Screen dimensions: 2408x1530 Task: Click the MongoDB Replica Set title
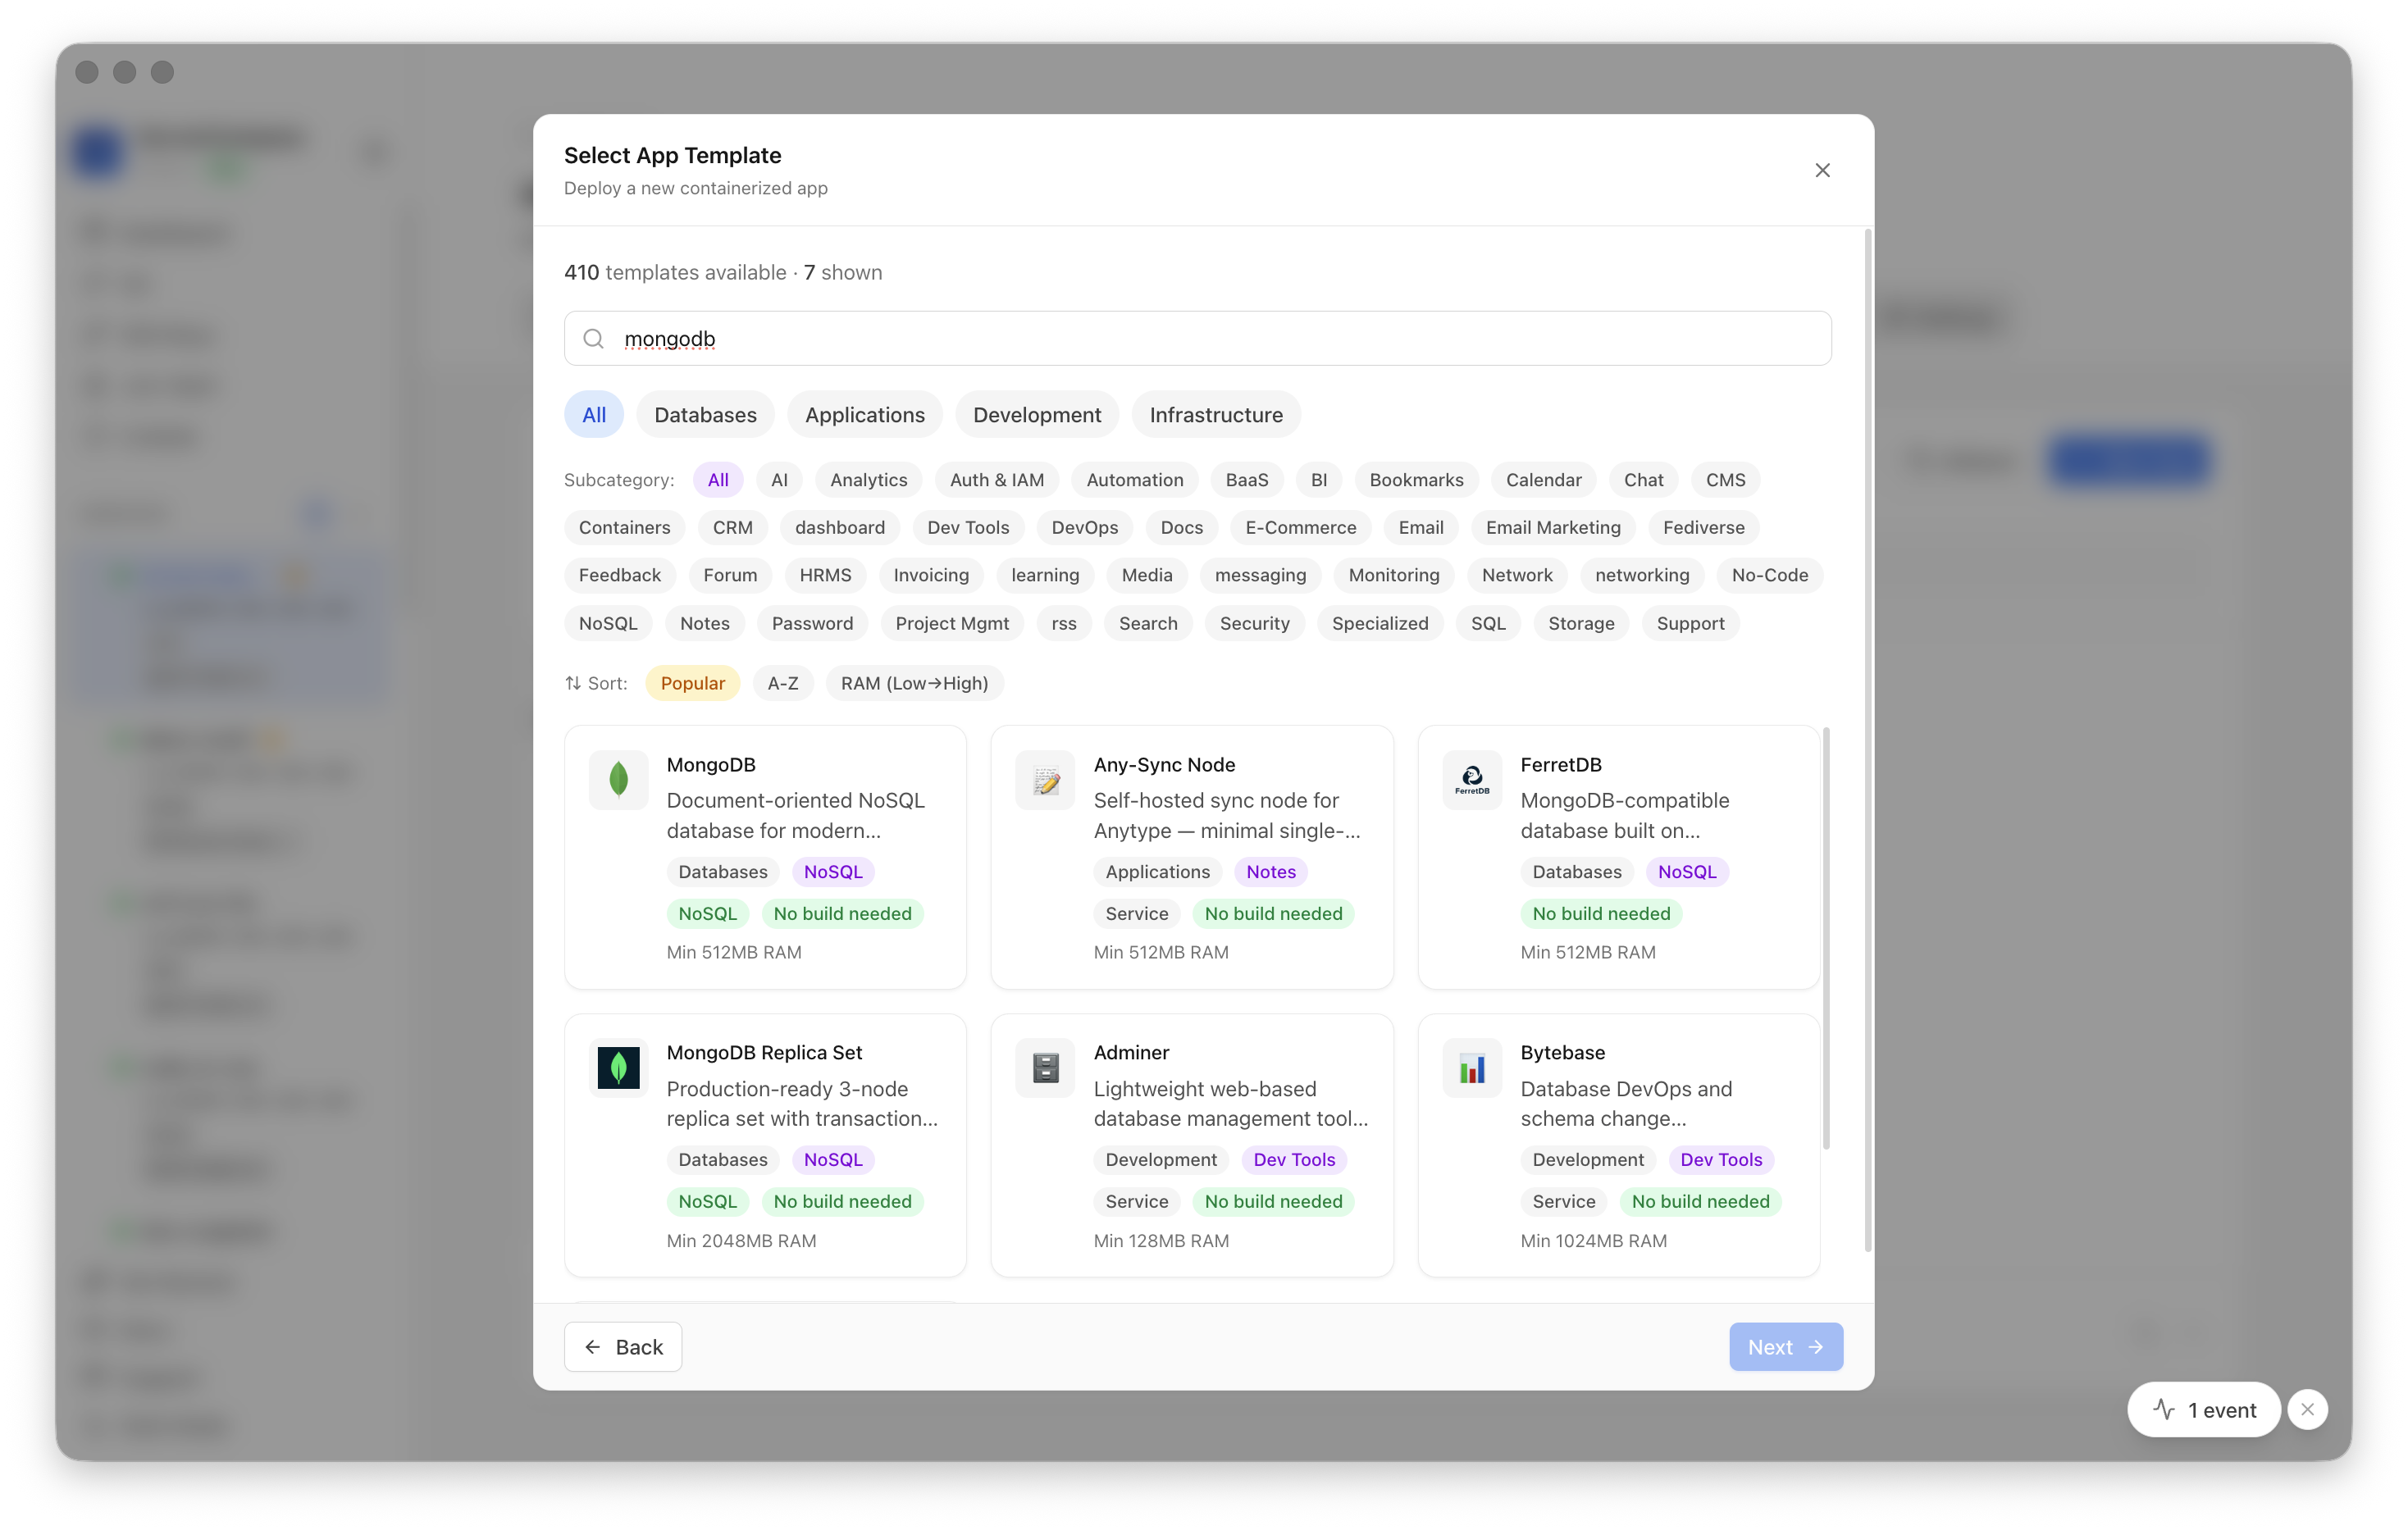(764, 1052)
